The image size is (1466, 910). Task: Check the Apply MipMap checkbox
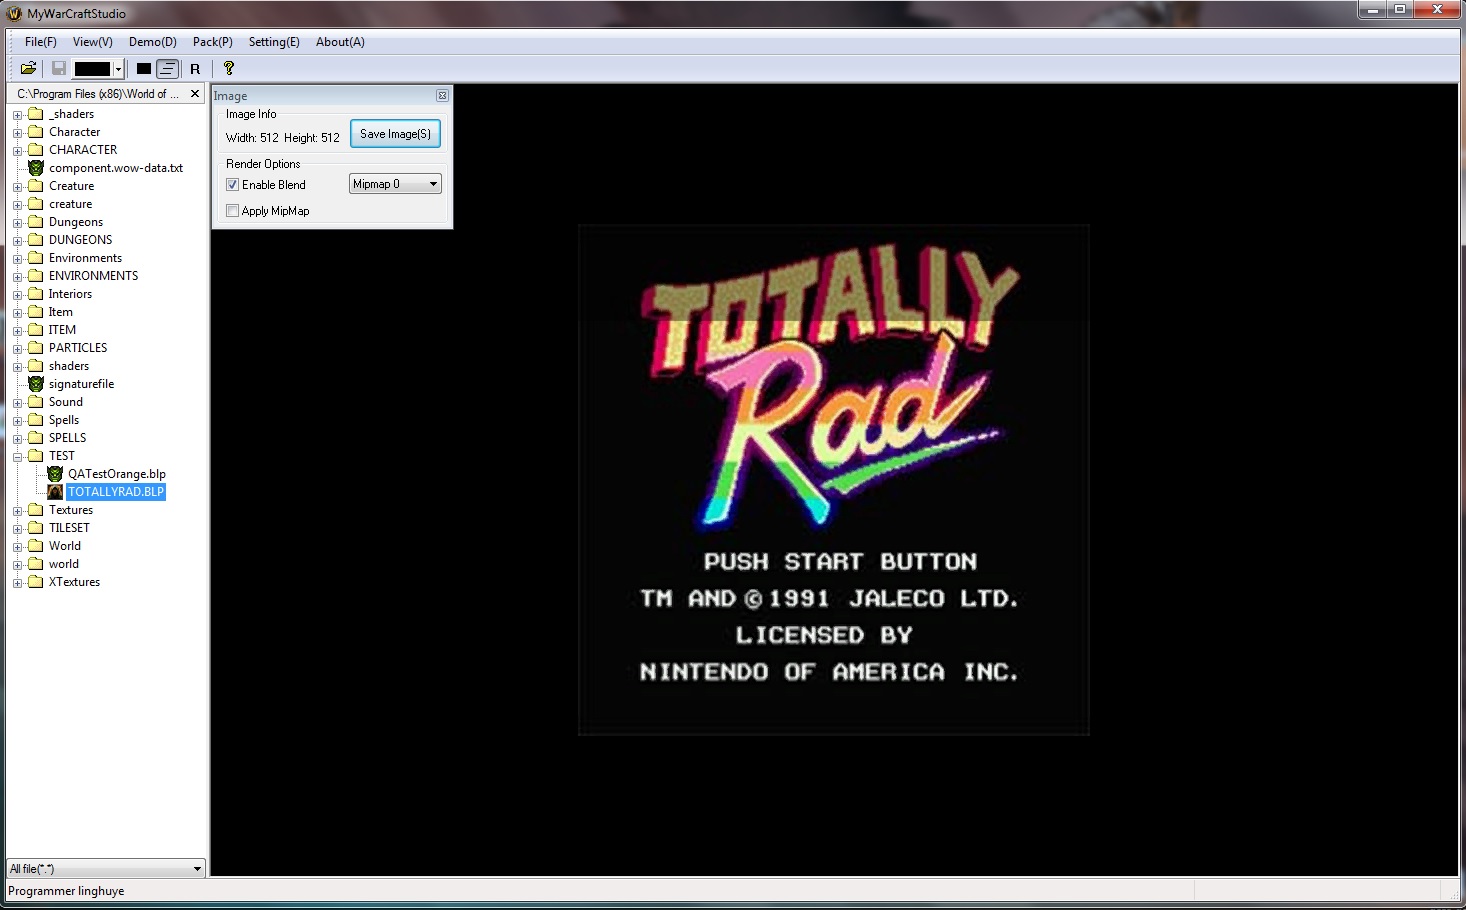pos(233,211)
